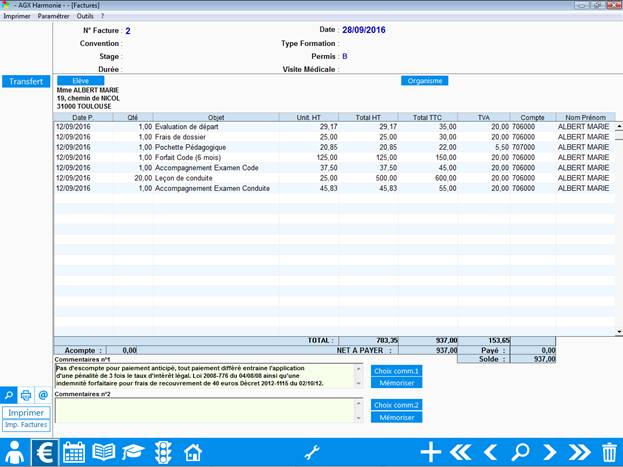Go to next invoice with right arrow
The height and width of the screenshot is (467, 623).
(550, 452)
